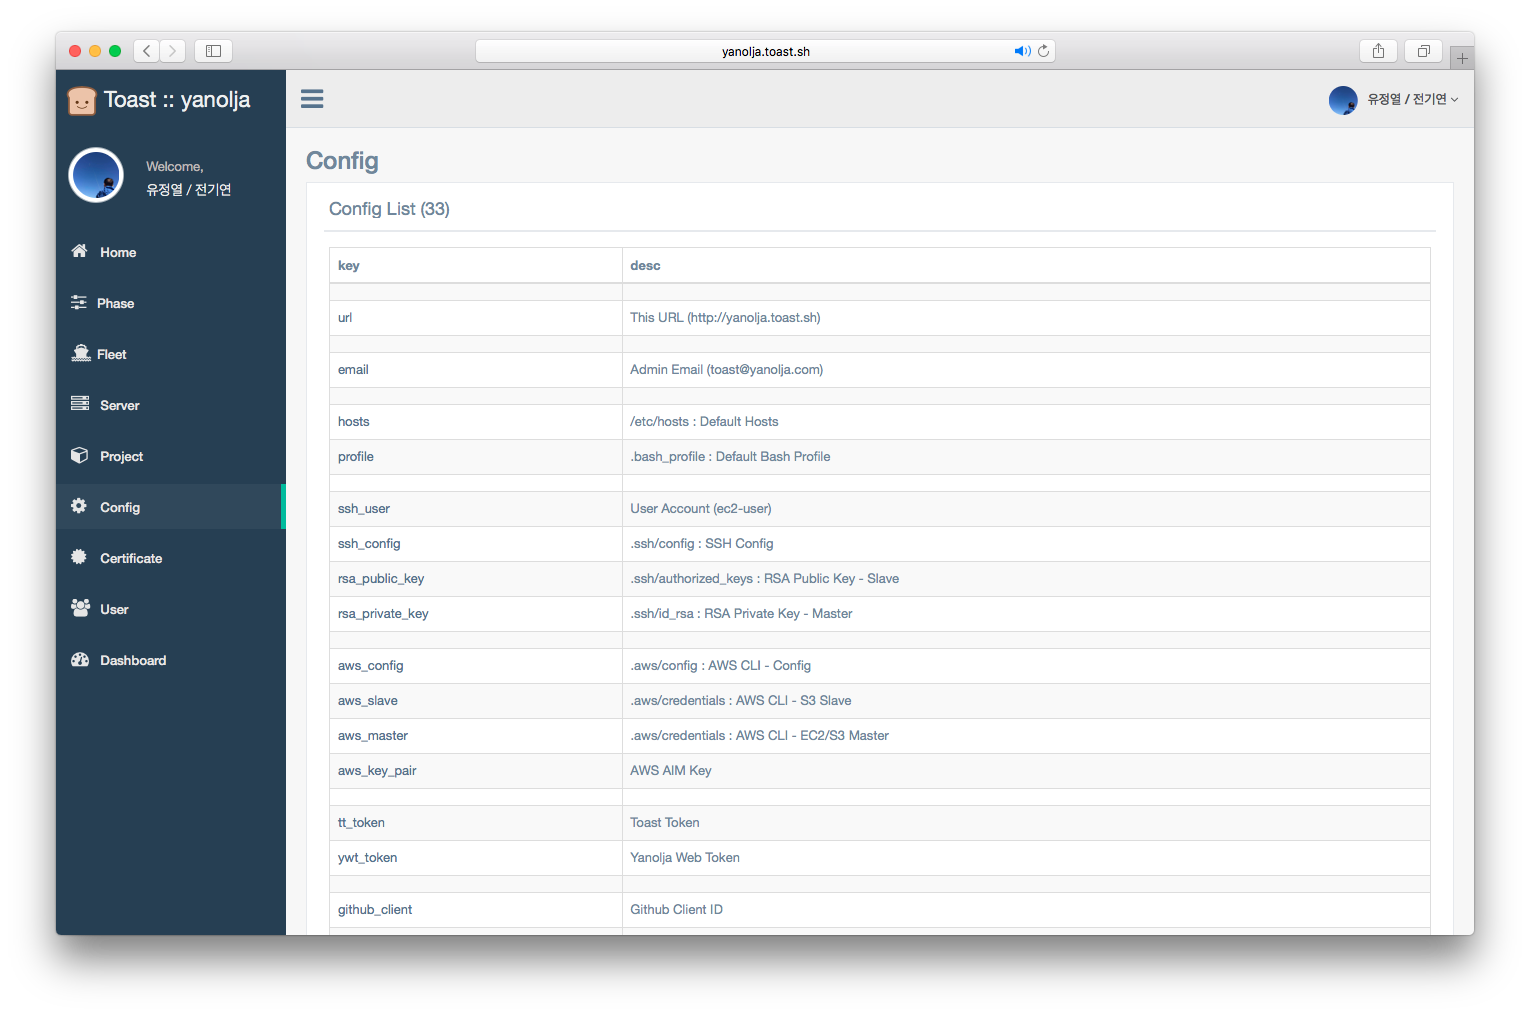1530x1015 pixels.
Task: Click the rsa_private_key entry
Action: 476,614
